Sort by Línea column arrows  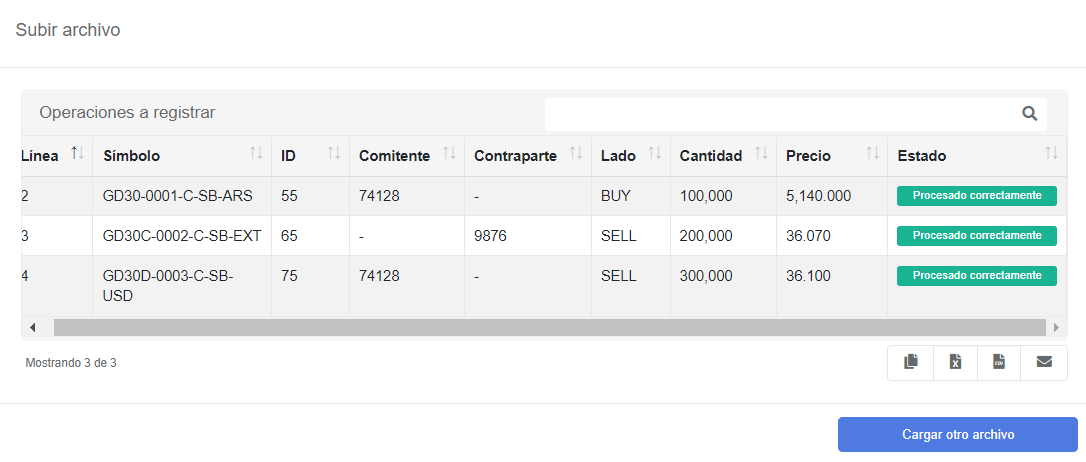point(77,154)
